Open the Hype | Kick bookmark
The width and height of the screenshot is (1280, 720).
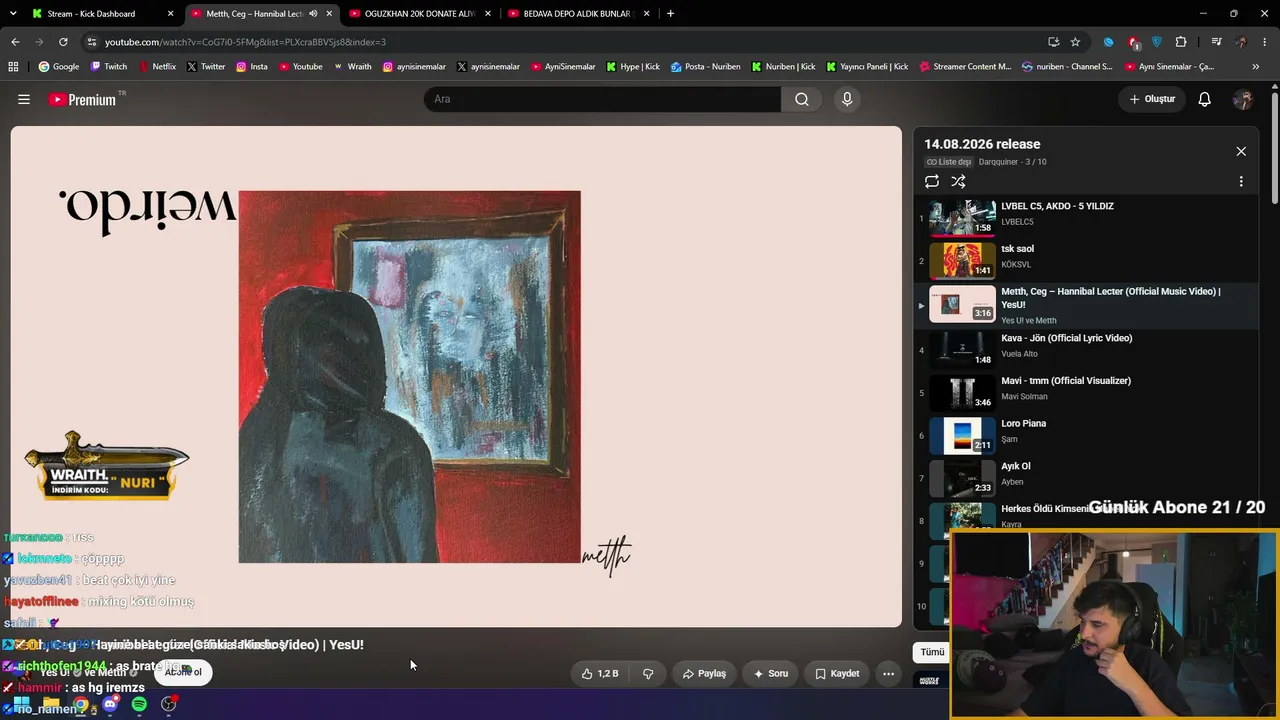point(632,67)
